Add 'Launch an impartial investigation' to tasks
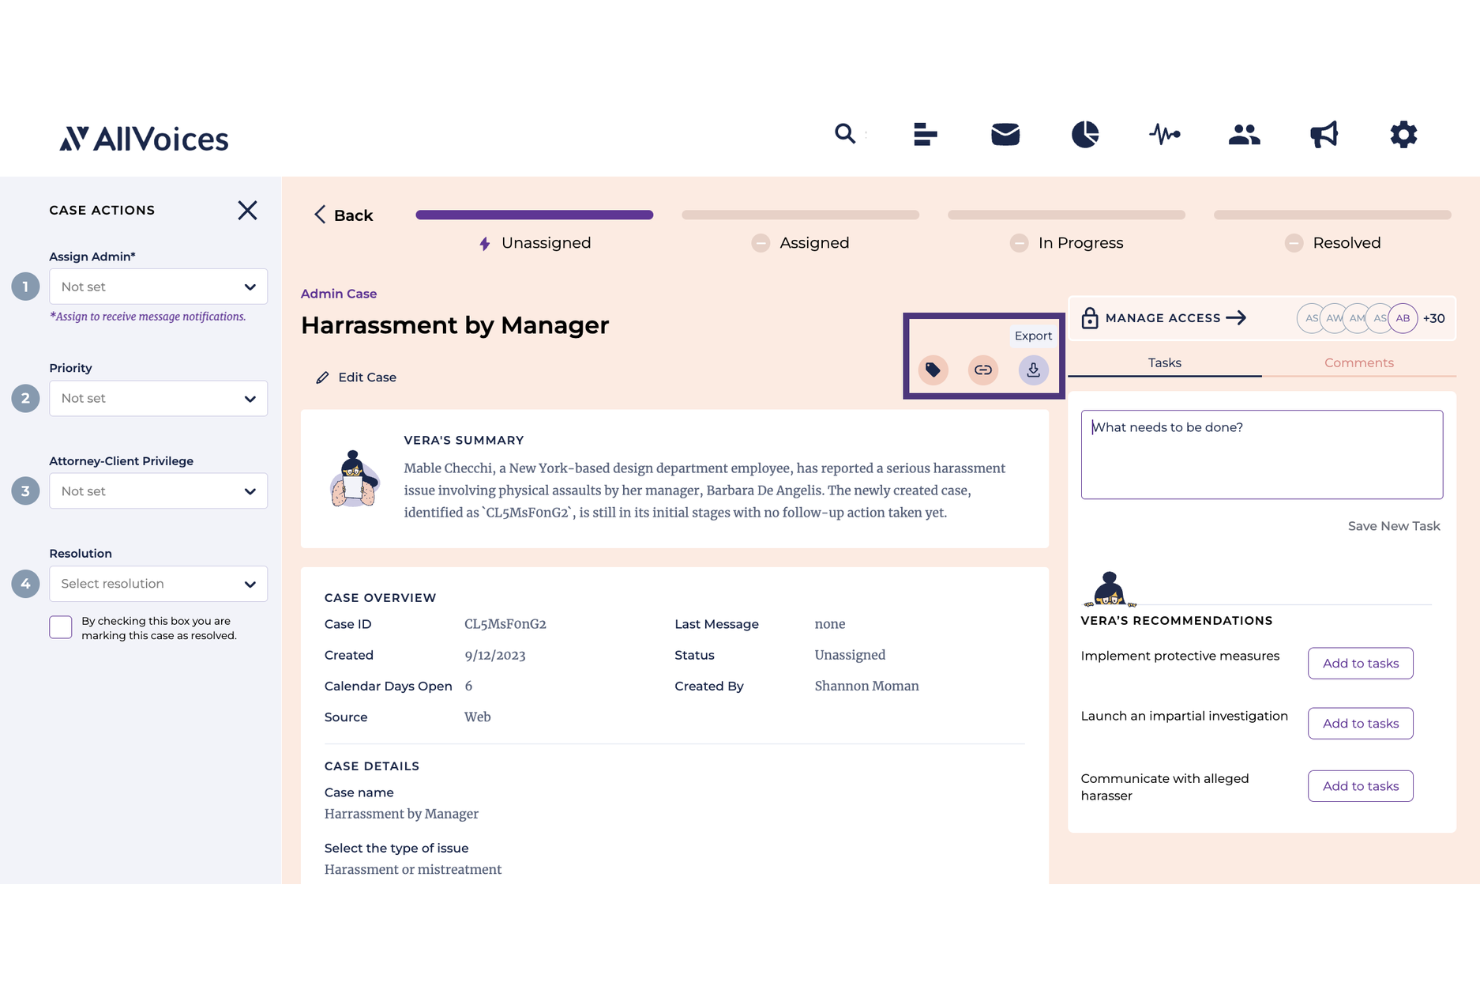 pyautogui.click(x=1360, y=723)
